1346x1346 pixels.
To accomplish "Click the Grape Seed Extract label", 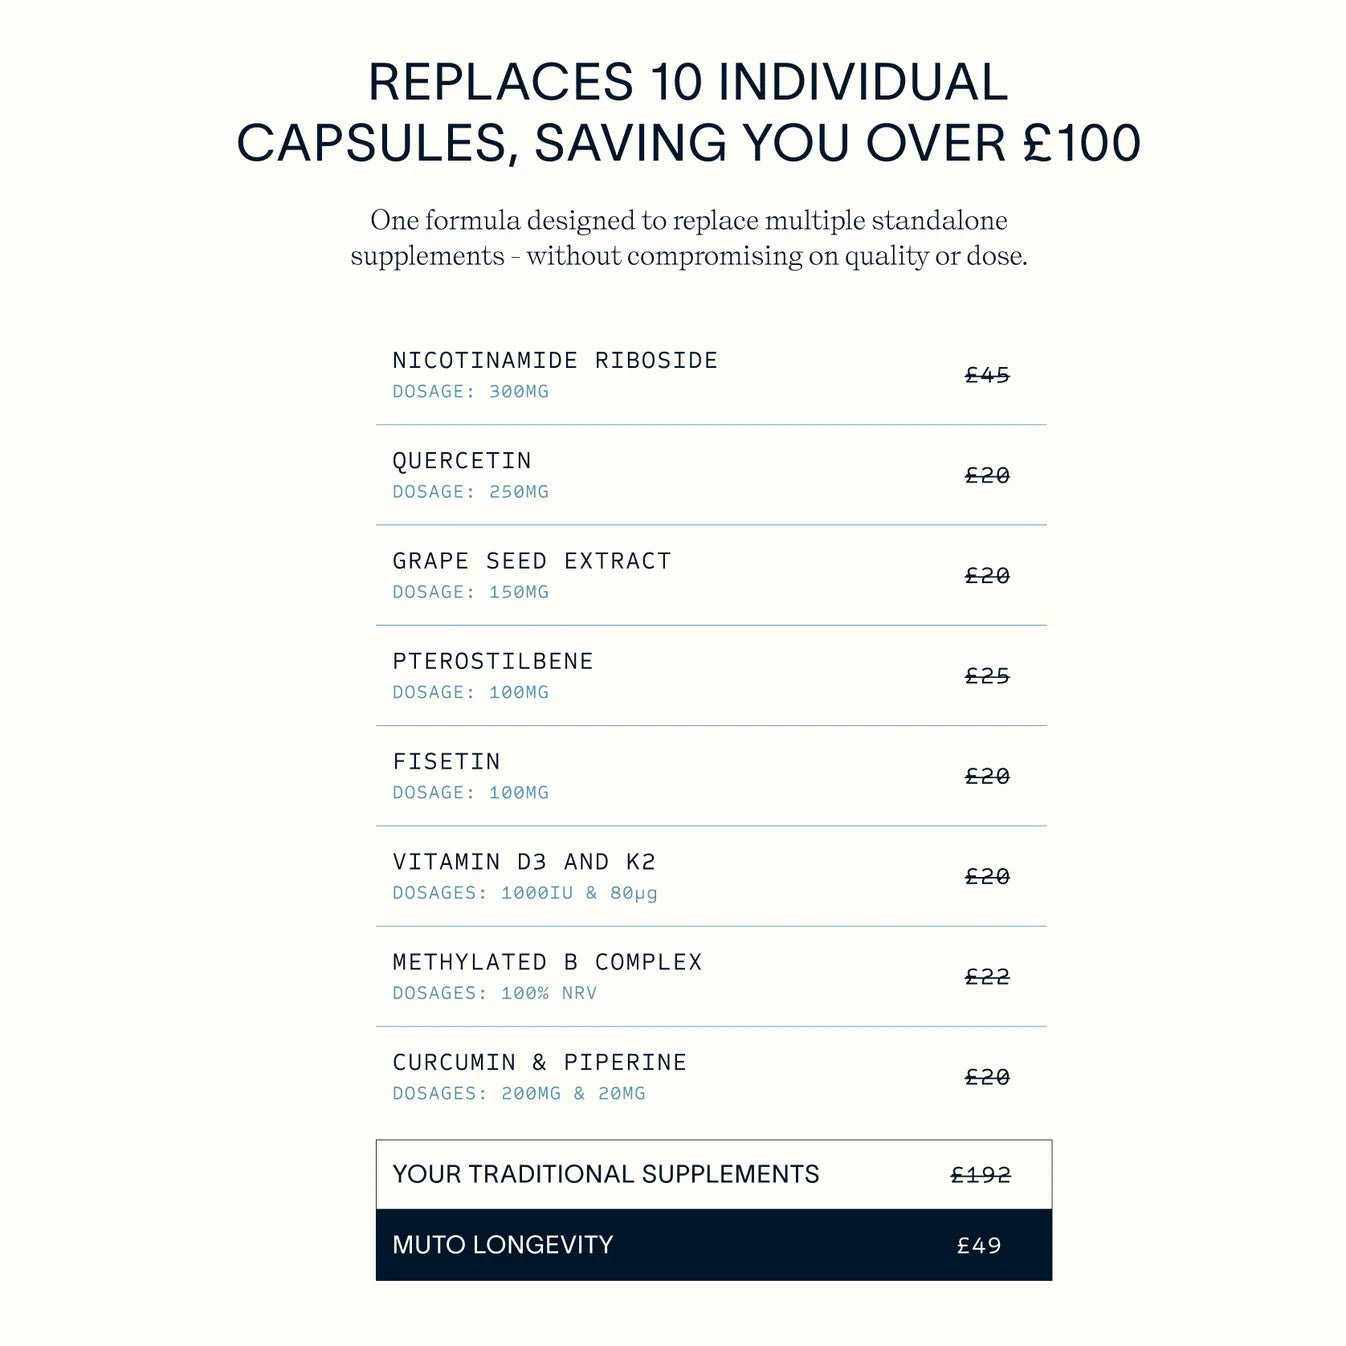I will coord(531,561).
